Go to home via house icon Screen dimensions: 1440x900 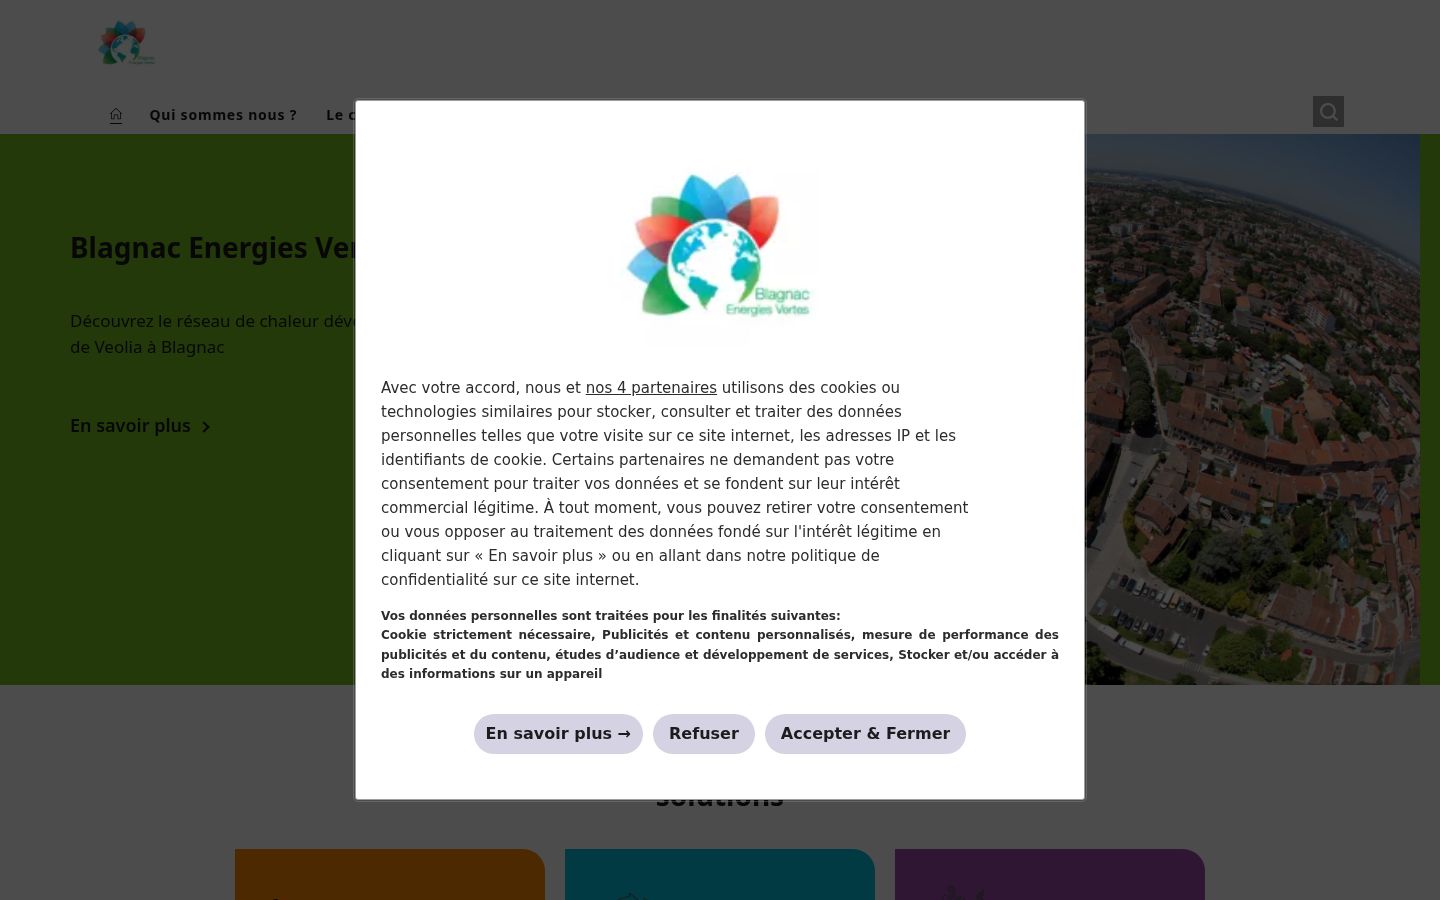click(116, 115)
